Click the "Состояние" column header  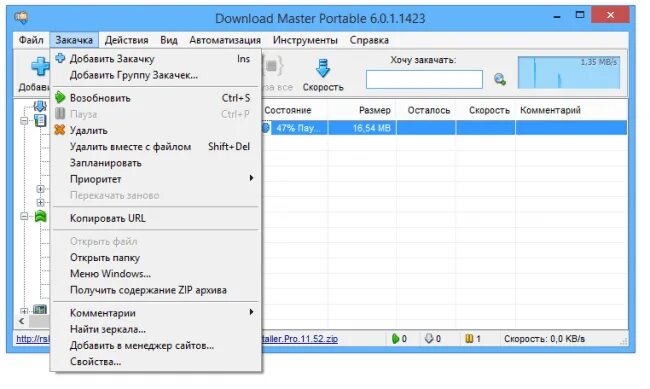pos(288,110)
